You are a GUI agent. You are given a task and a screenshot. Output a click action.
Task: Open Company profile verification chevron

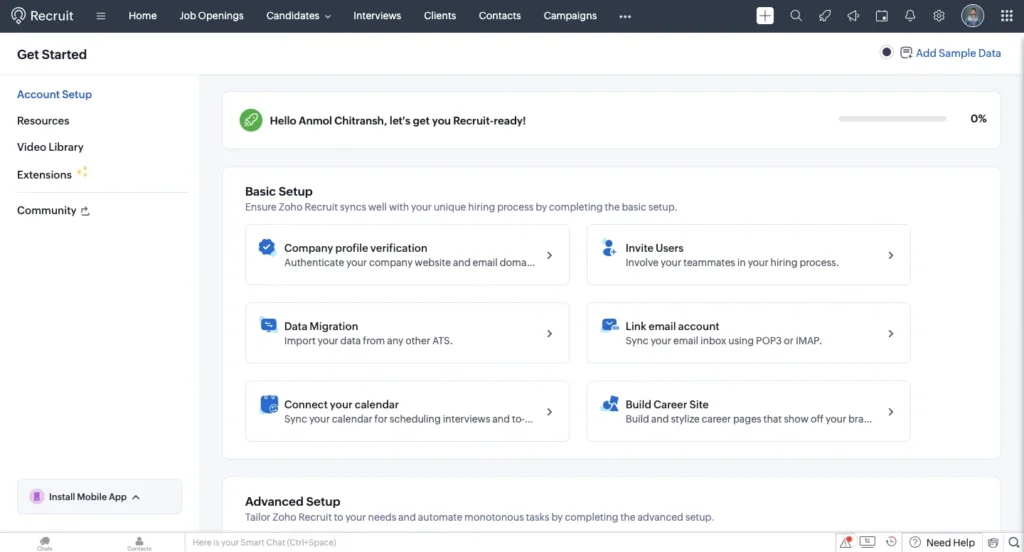[549, 255]
